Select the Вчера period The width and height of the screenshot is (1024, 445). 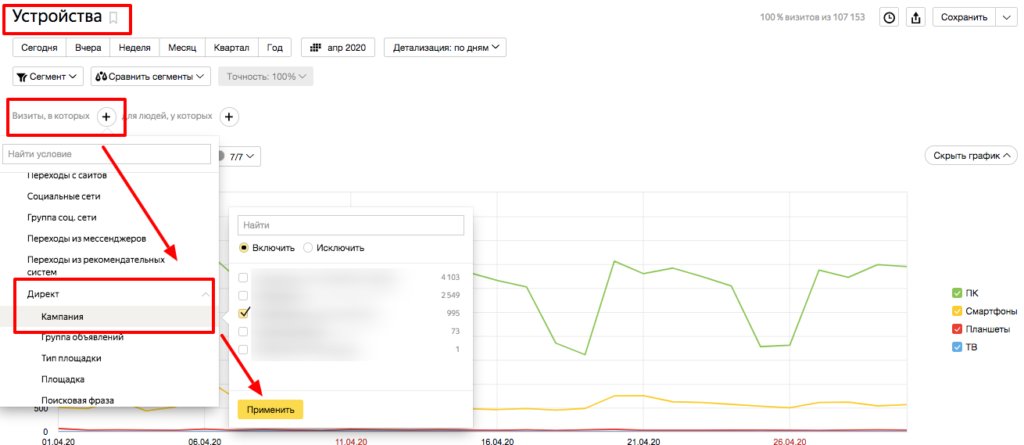88,48
